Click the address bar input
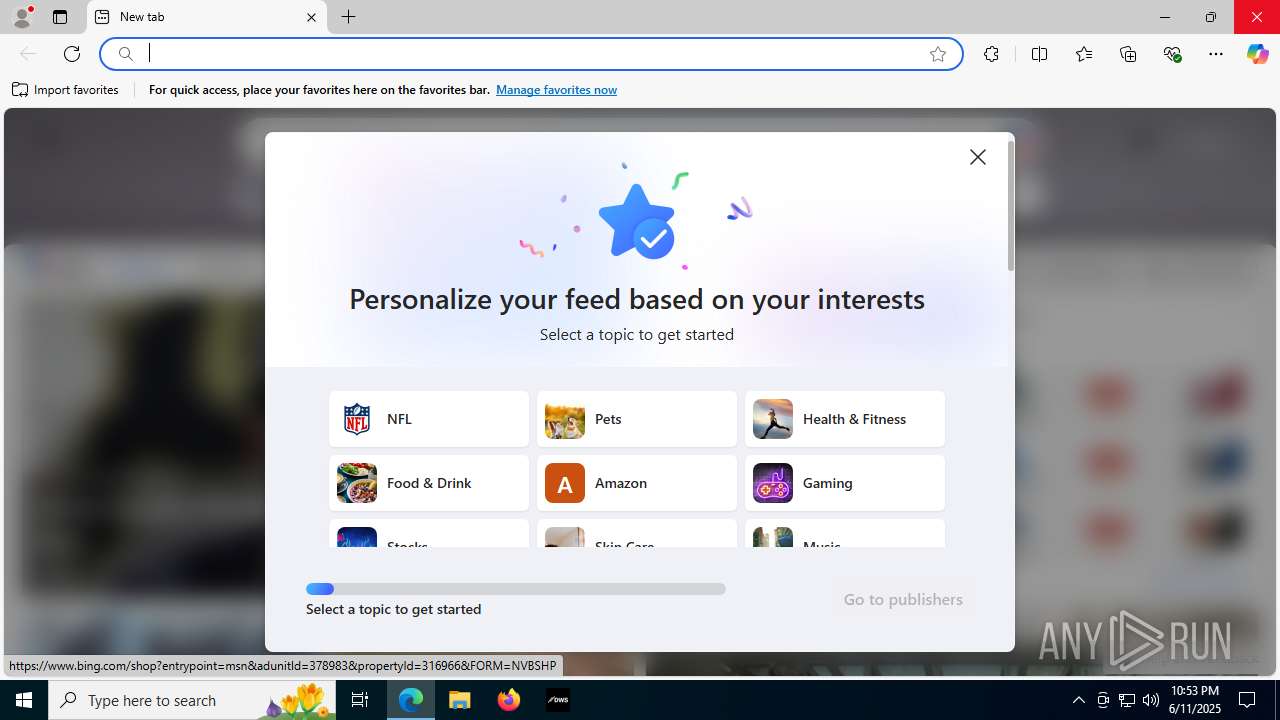The width and height of the screenshot is (1280, 720). click(x=530, y=54)
